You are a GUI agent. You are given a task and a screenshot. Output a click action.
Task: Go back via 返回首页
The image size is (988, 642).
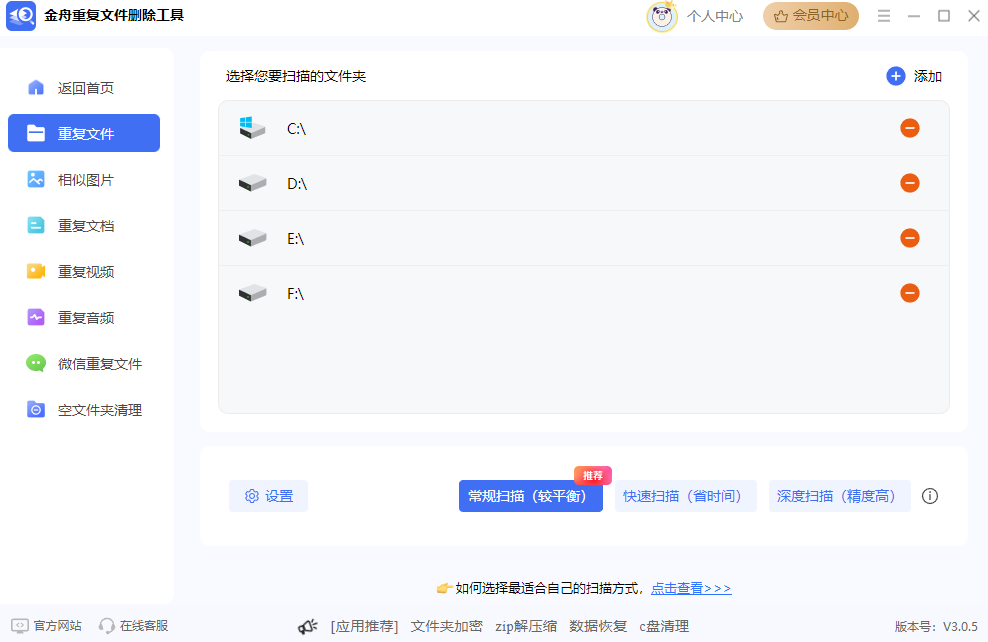pyautogui.click(x=84, y=88)
